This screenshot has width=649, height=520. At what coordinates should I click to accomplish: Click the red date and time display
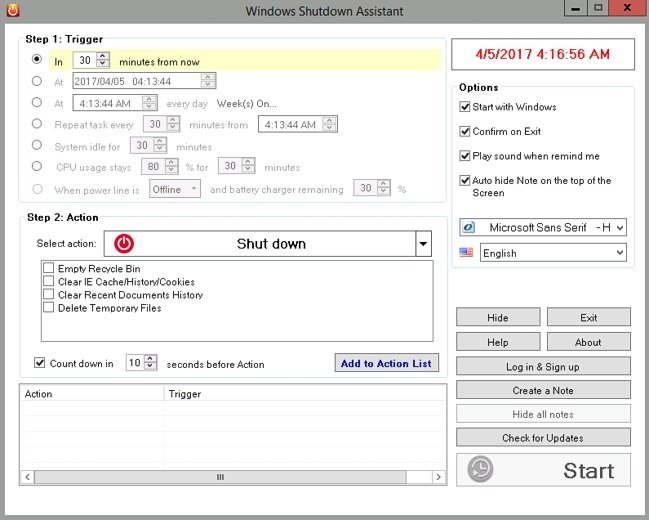point(543,54)
